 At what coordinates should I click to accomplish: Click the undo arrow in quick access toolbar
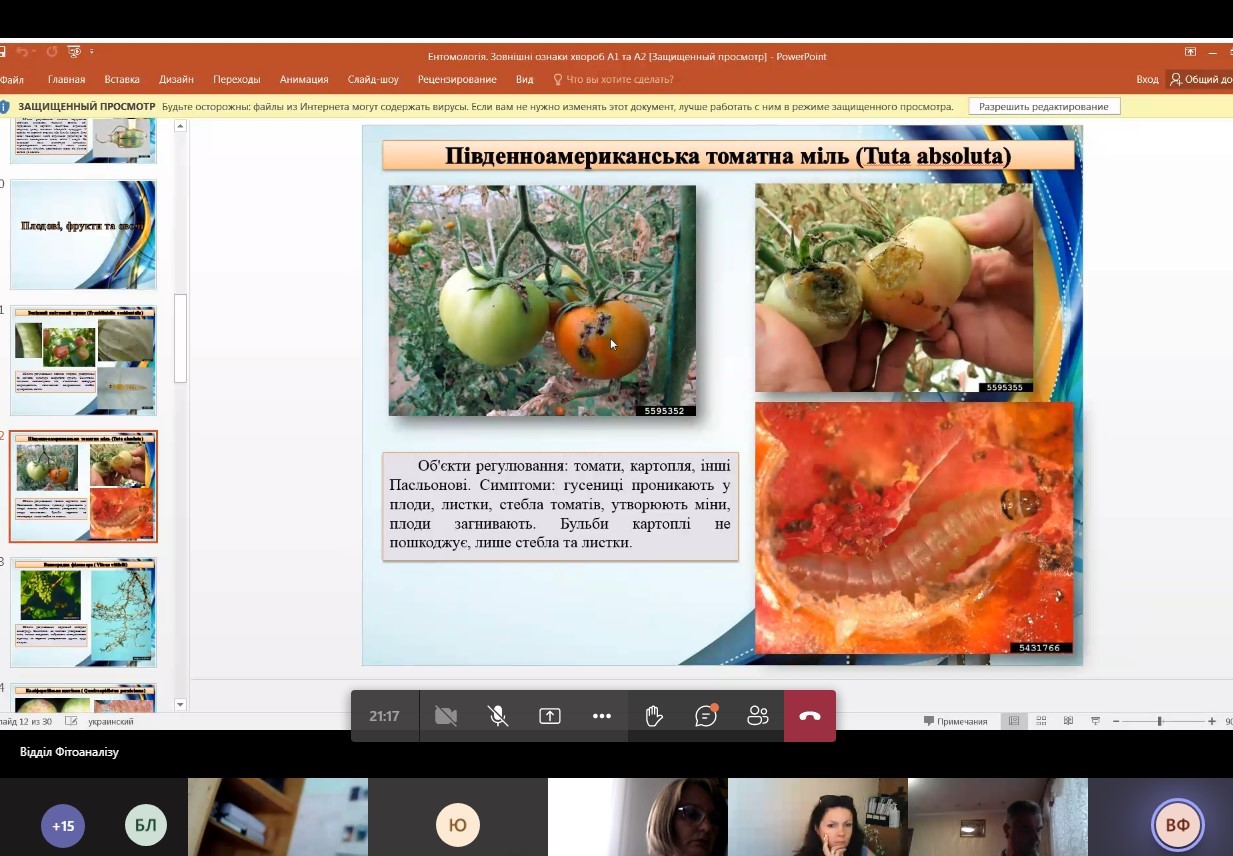(x=22, y=51)
